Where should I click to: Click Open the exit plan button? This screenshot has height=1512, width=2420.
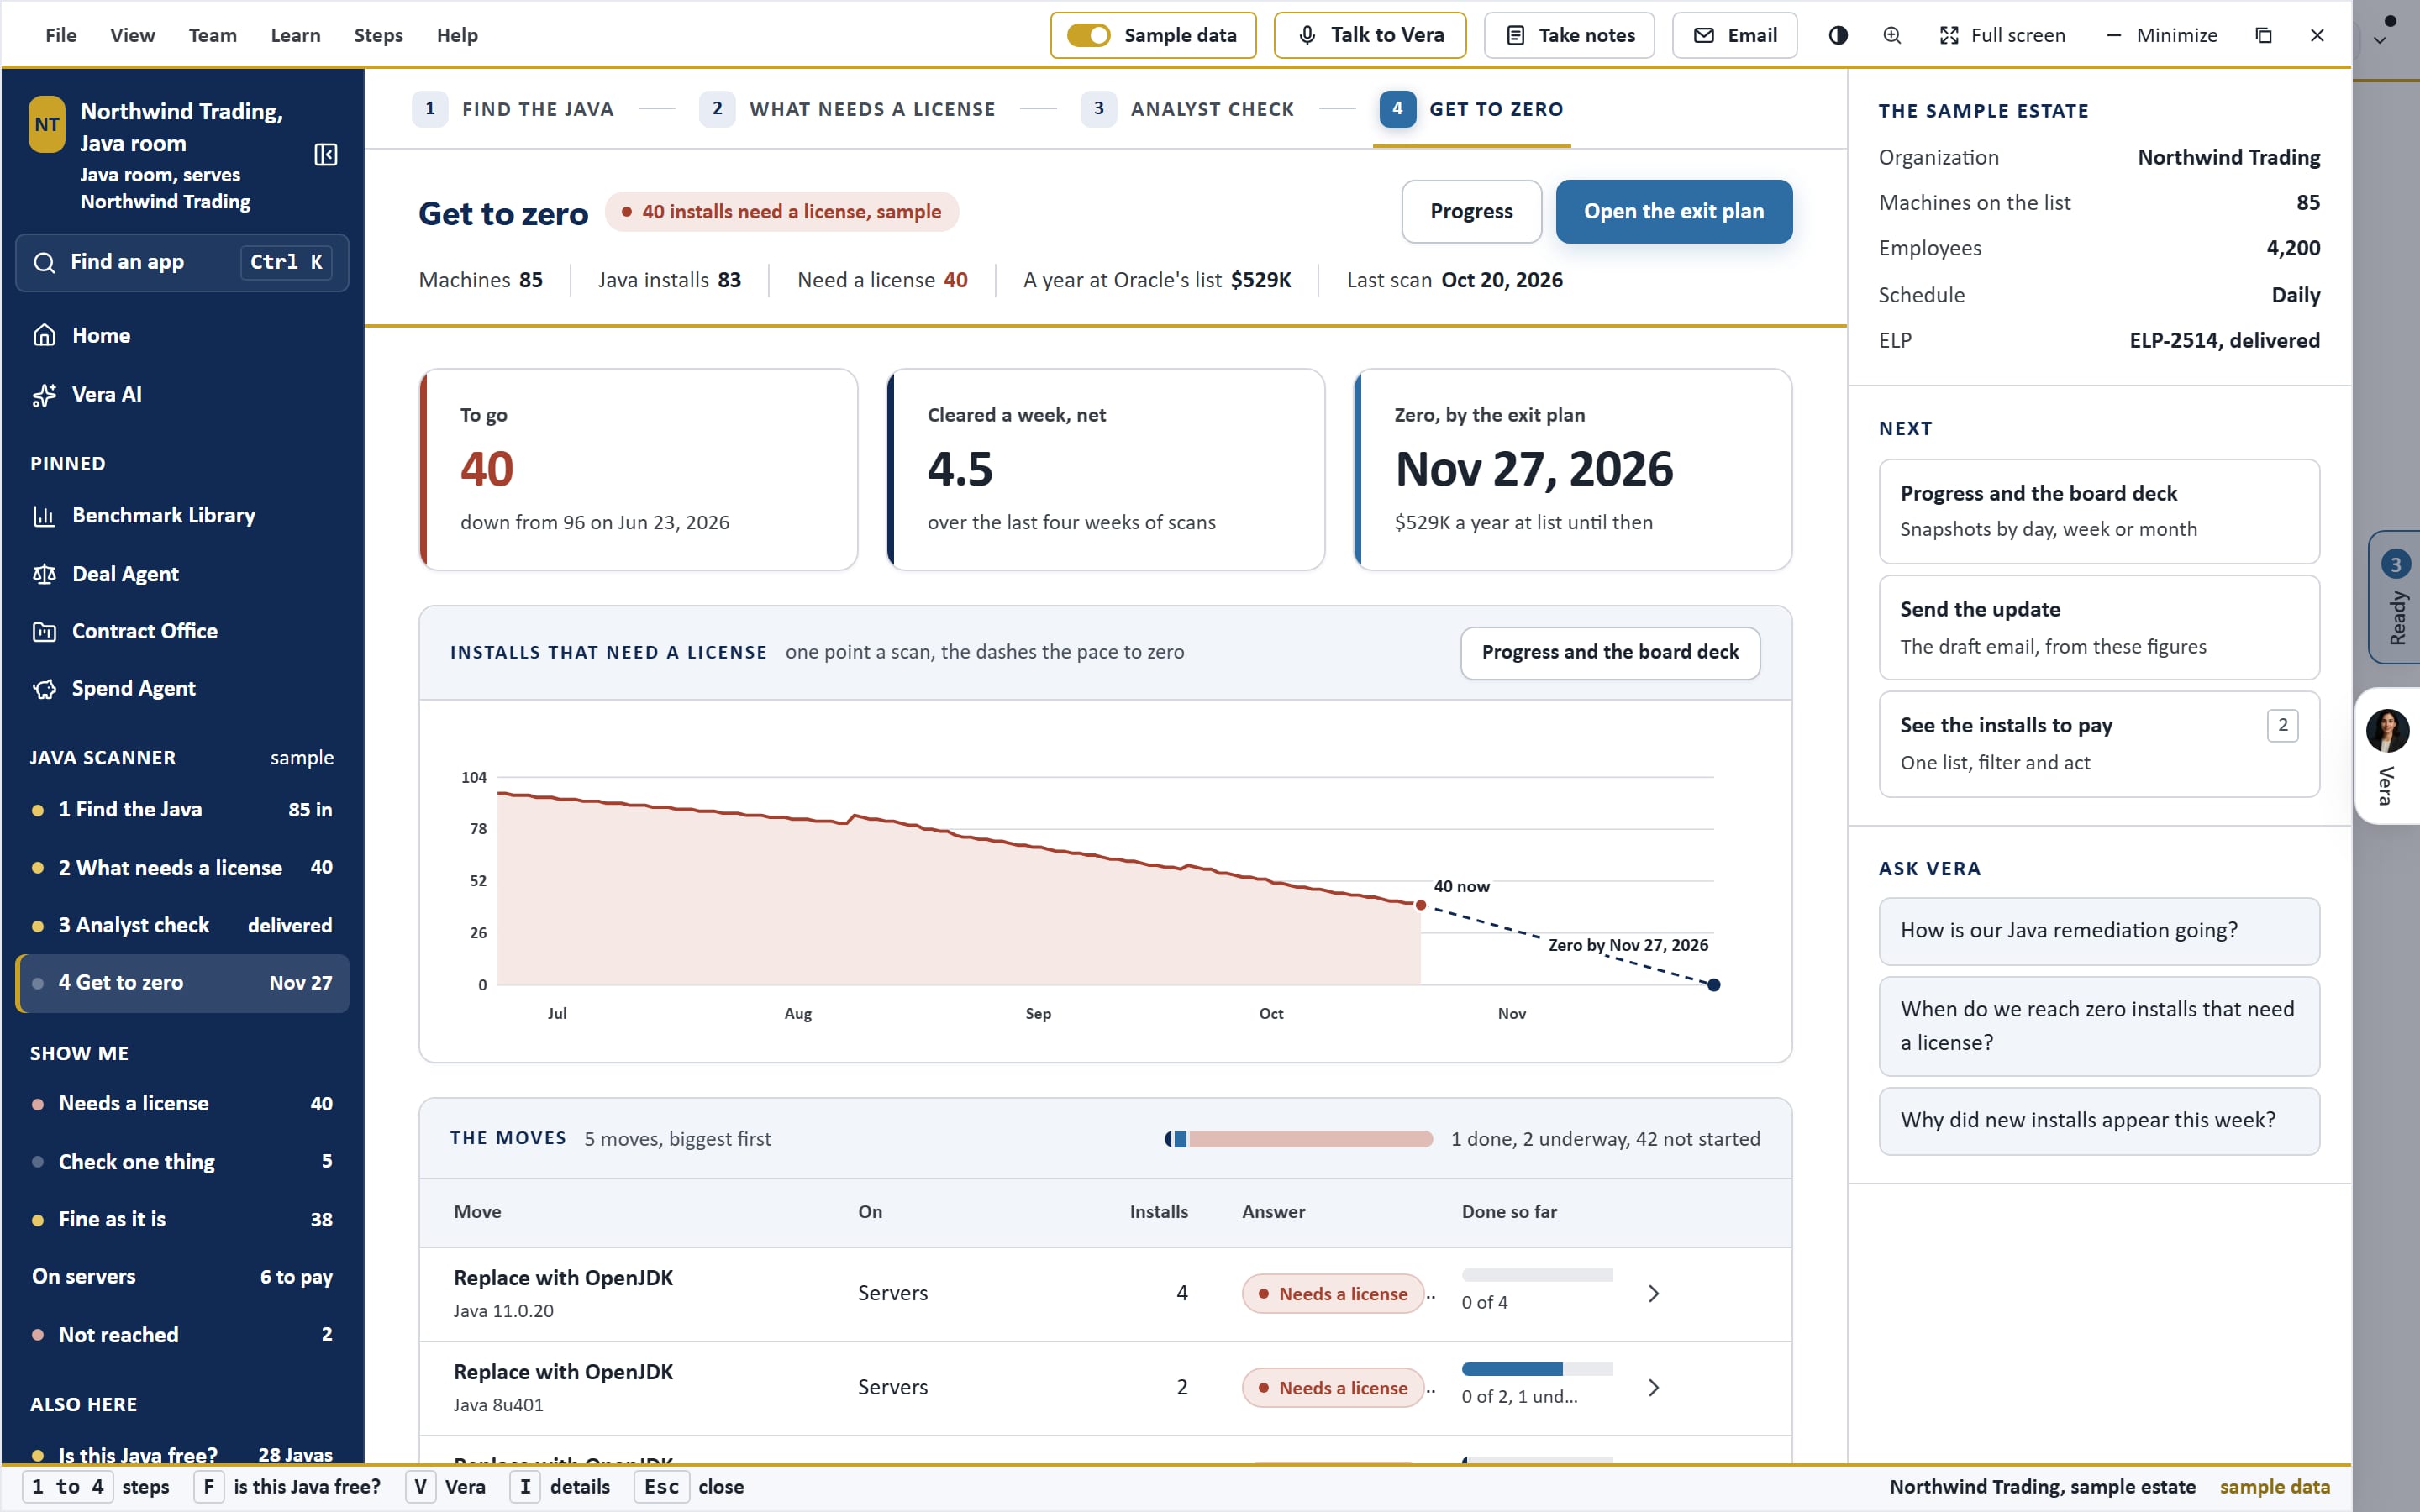coord(1674,211)
